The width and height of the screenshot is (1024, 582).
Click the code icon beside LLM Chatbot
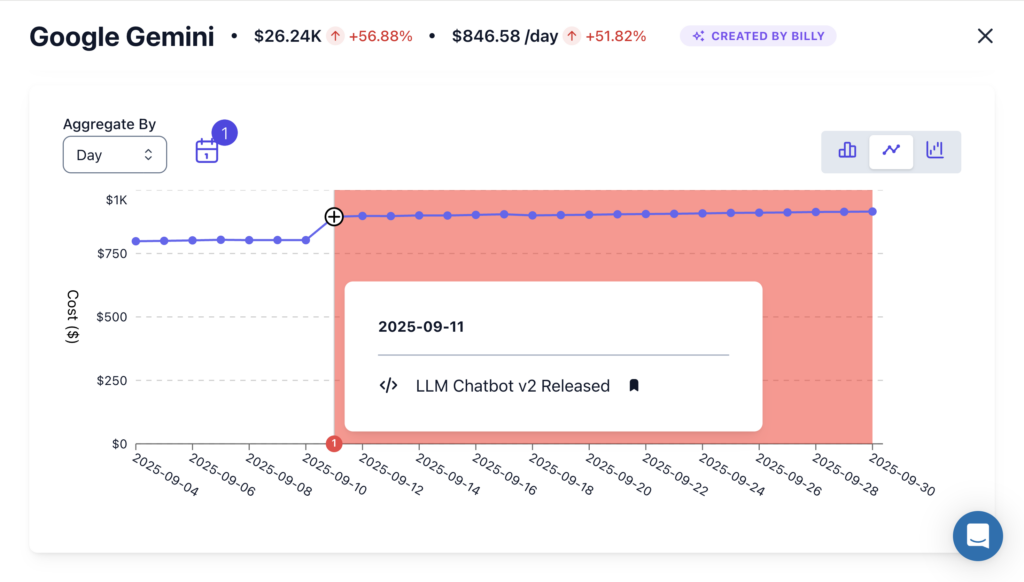pos(389,386)
